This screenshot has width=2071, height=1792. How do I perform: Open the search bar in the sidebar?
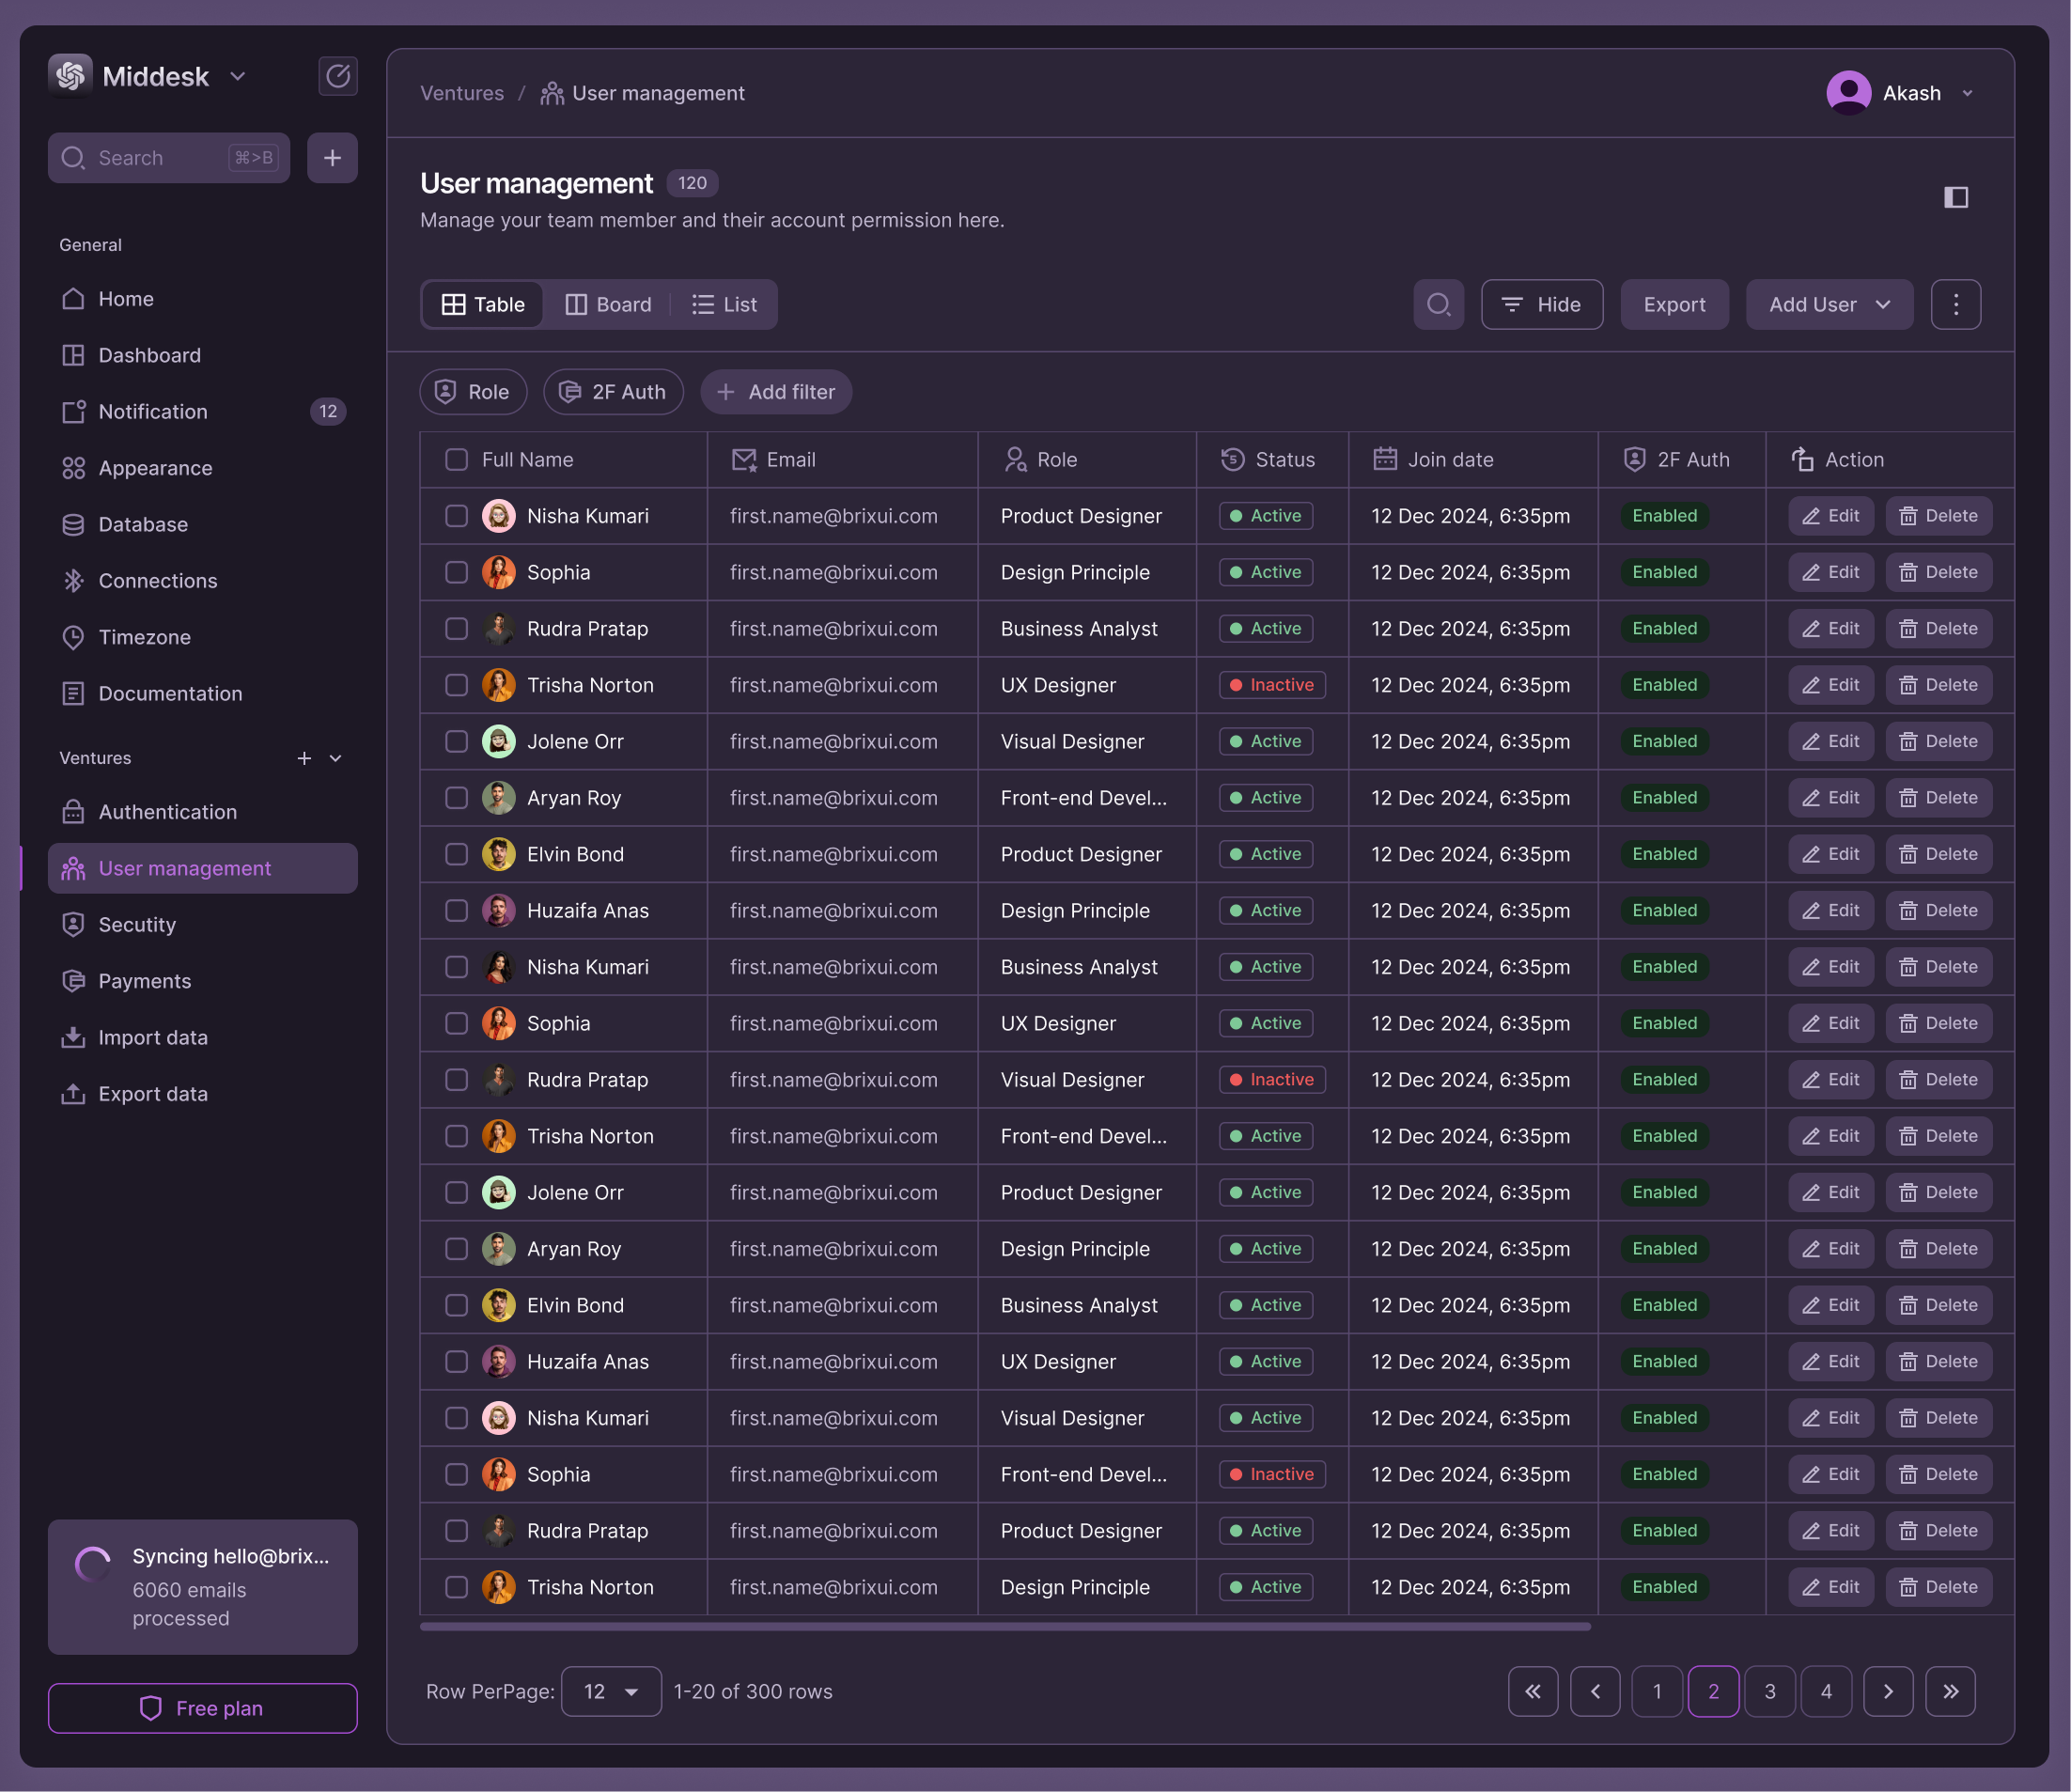[x=168, y=157]
